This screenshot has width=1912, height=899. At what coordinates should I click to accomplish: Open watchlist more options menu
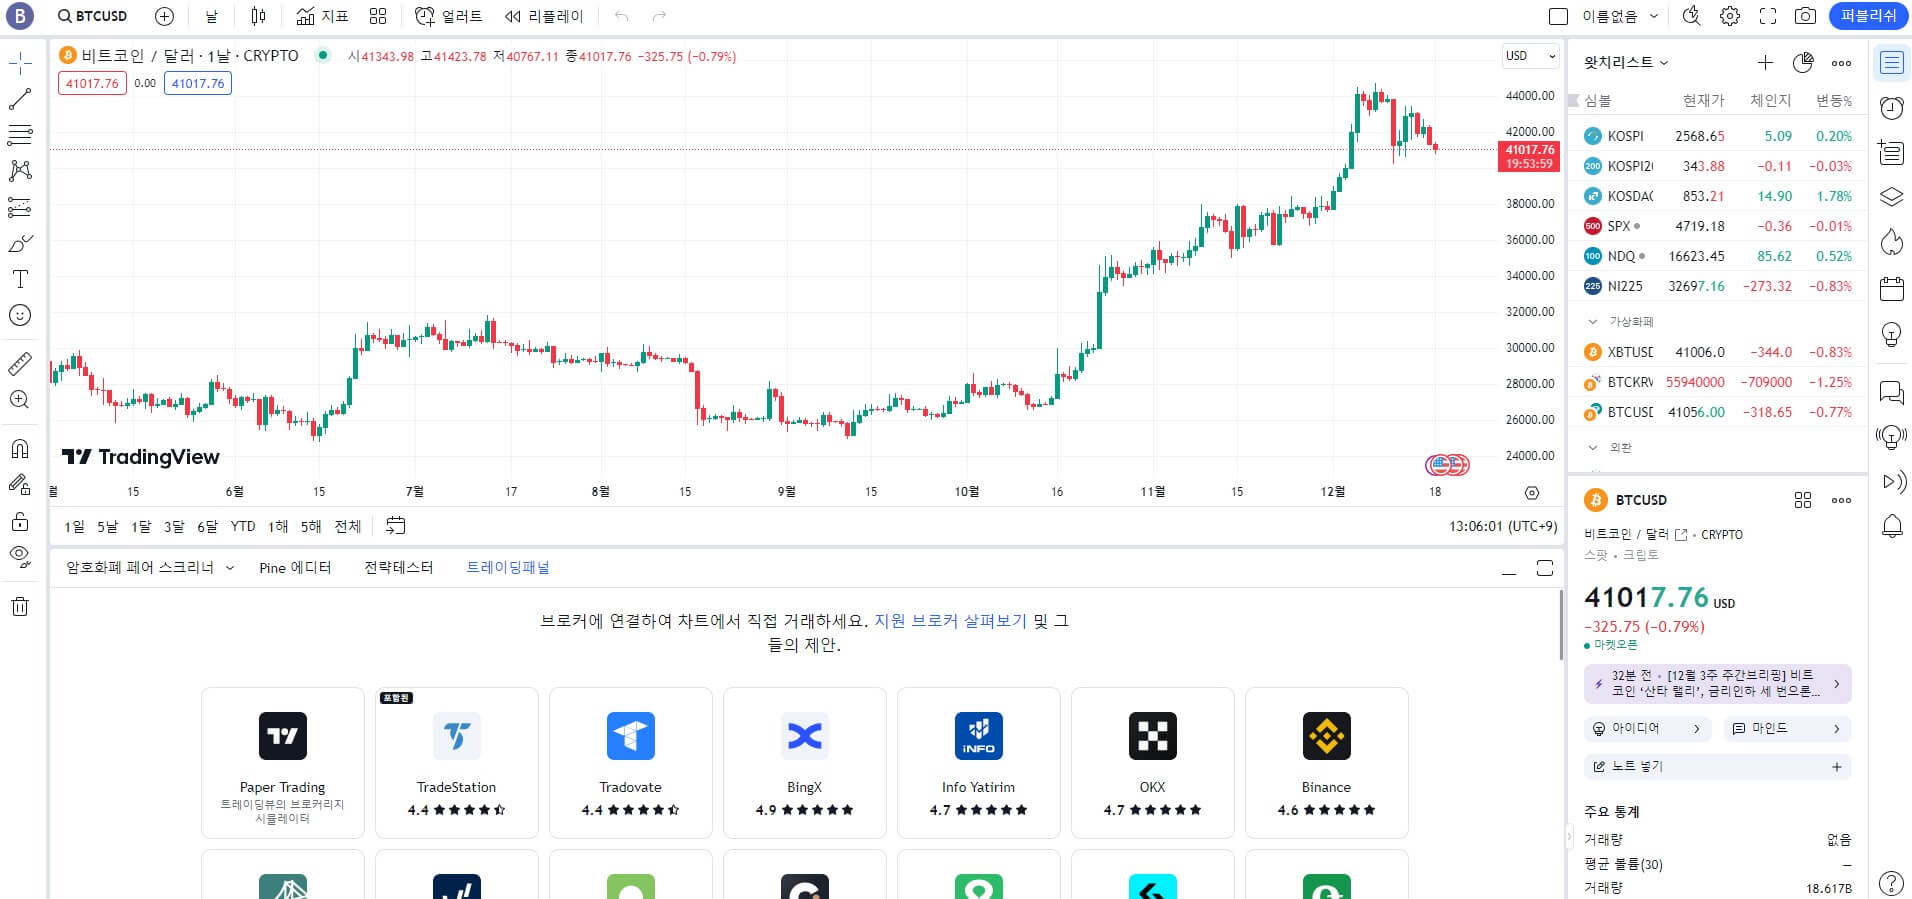click(x=1841, y=63)
